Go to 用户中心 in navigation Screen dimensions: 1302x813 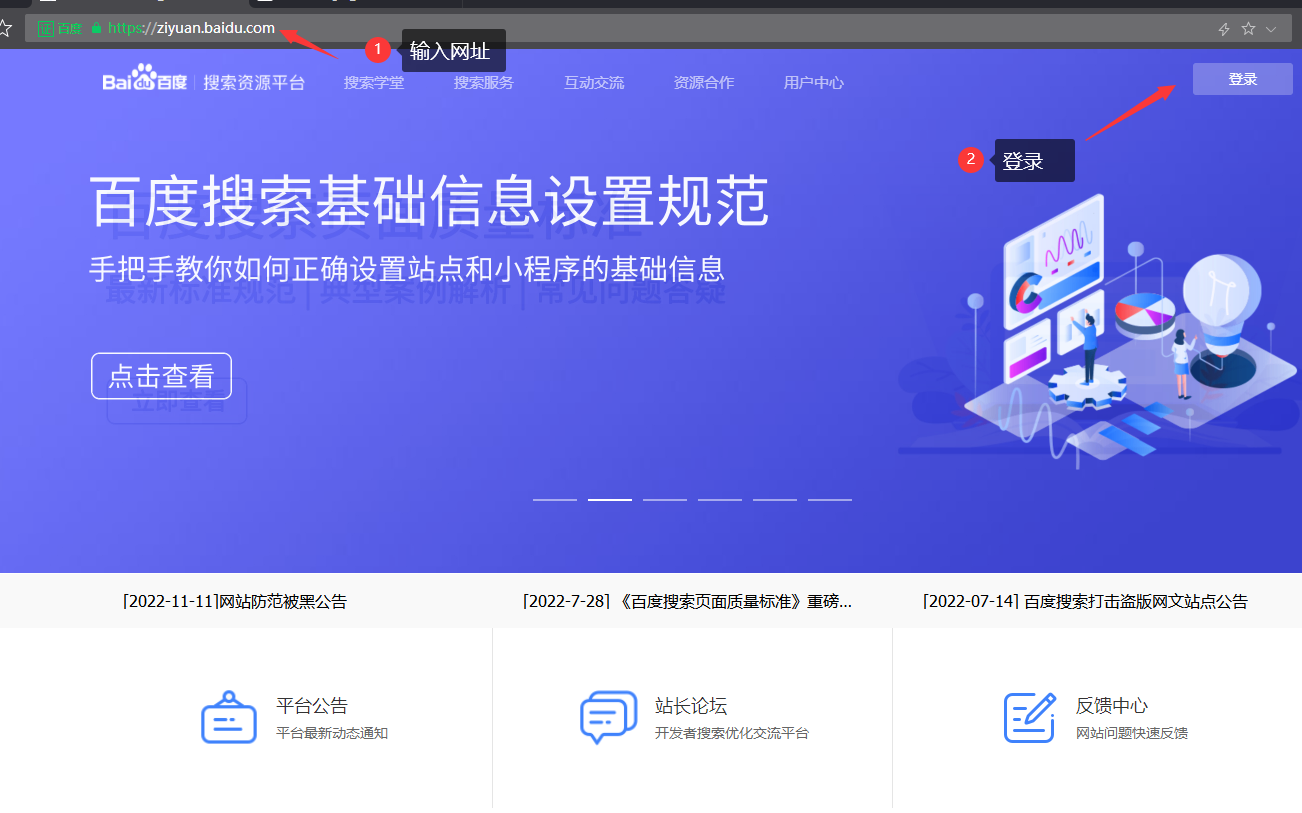tap(814, 83)
